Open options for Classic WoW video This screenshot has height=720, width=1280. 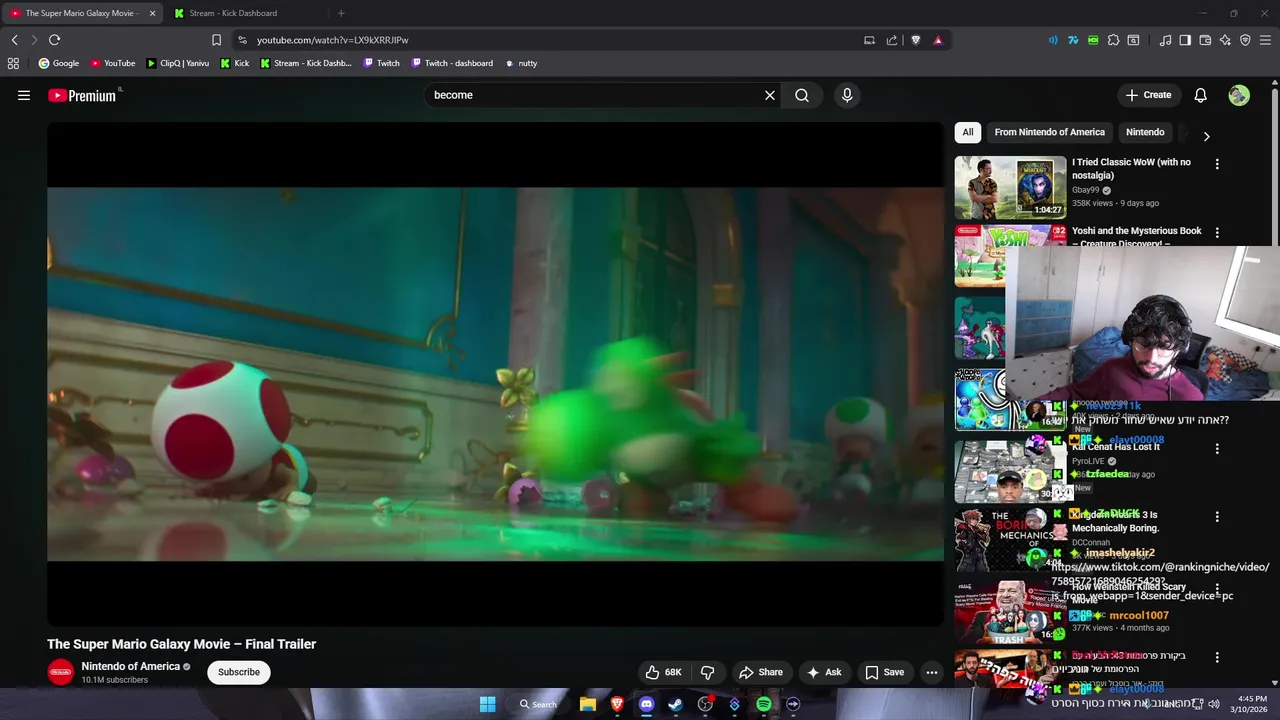coord(1217,164)
